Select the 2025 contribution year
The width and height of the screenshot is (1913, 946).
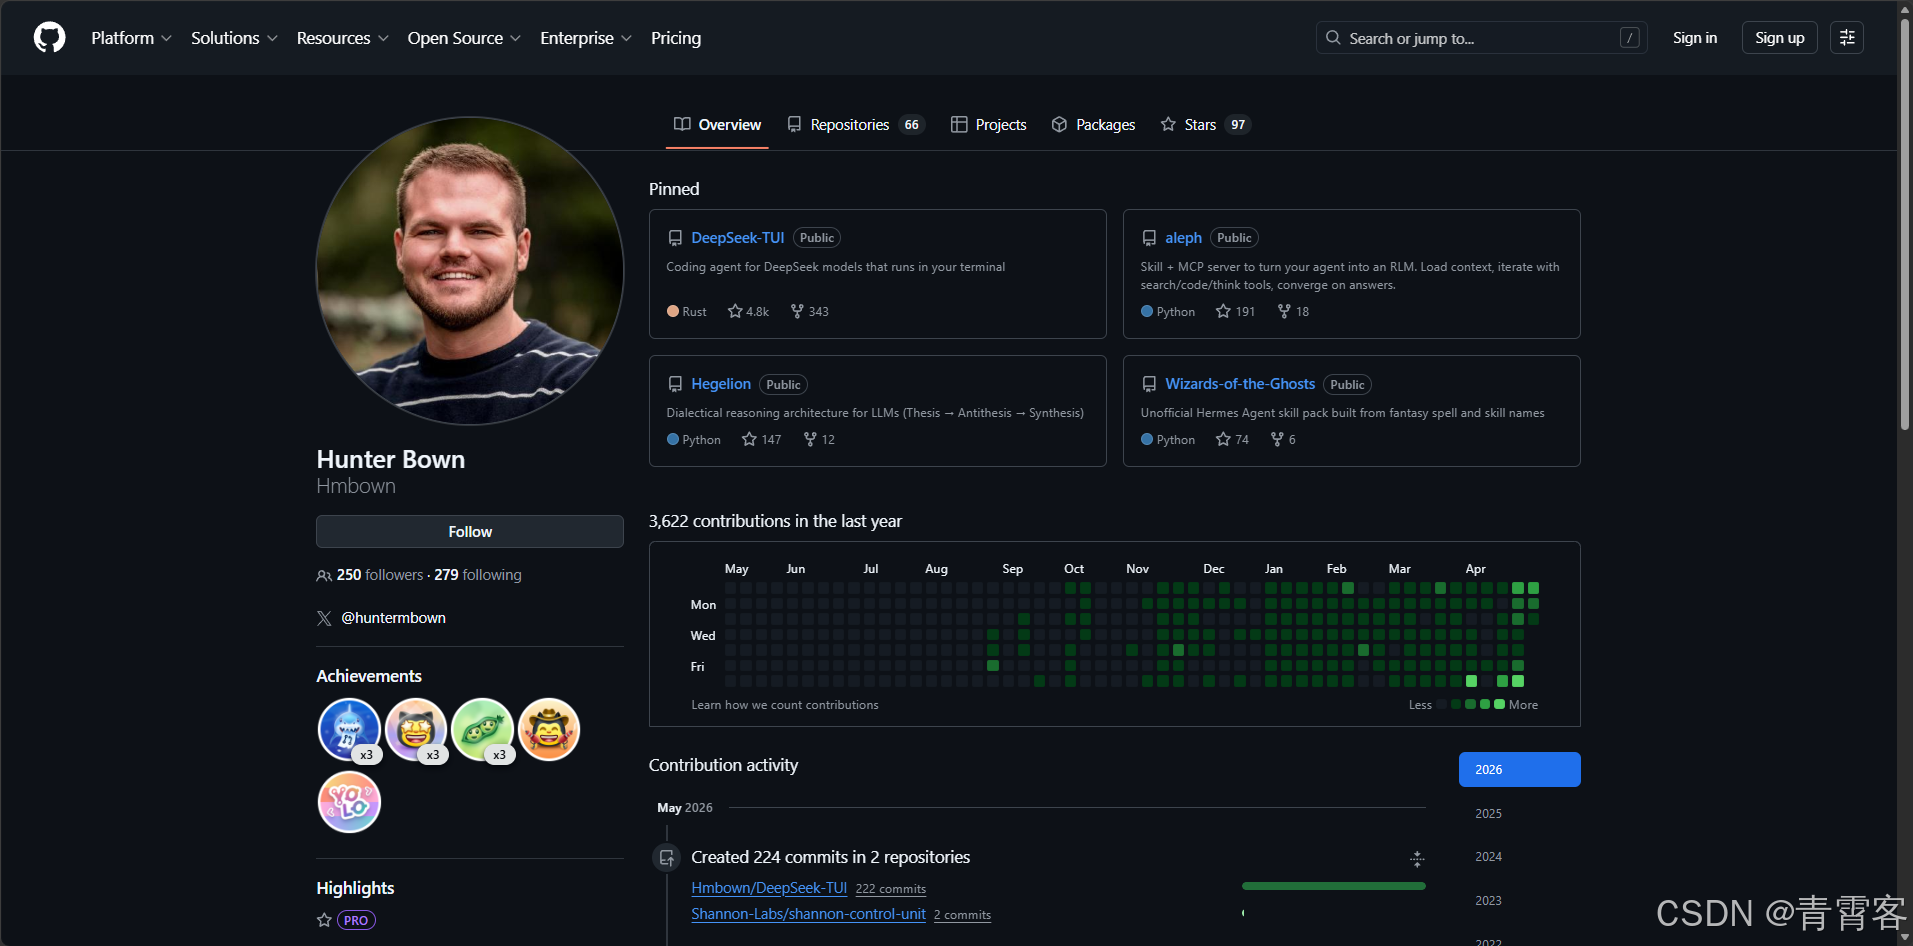1520,814
